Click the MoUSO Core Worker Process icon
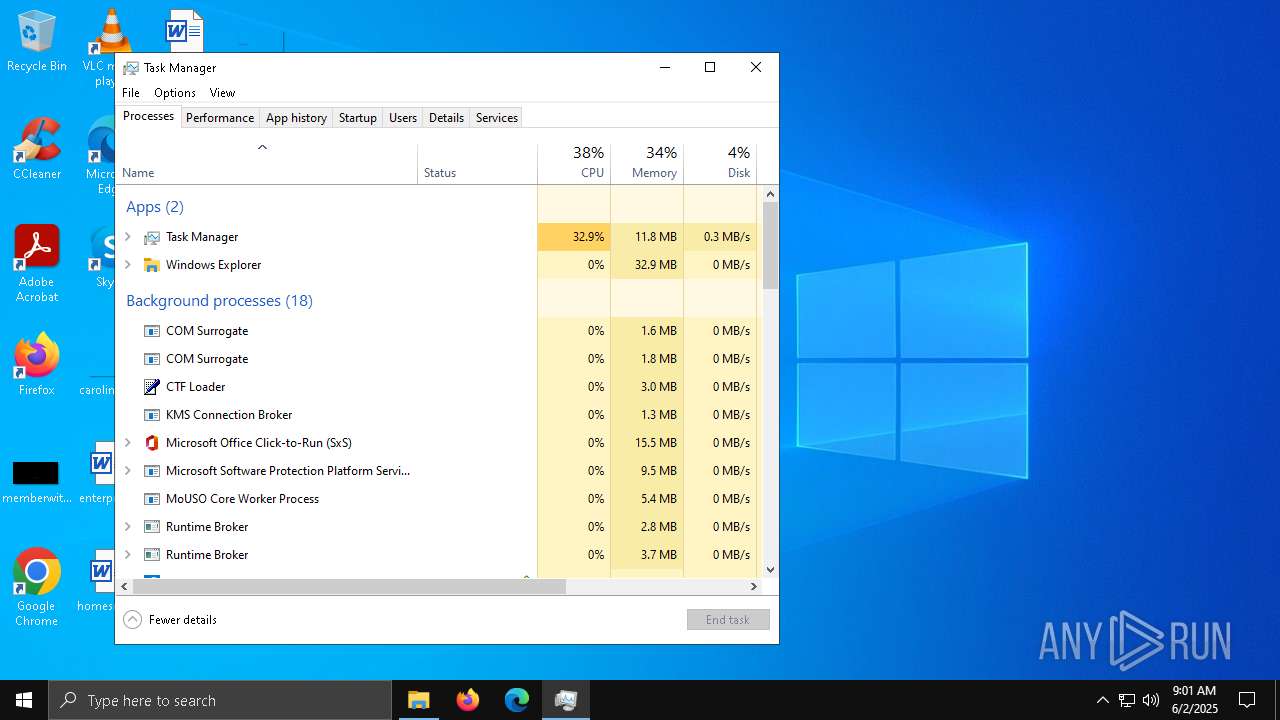Viewport: 1280px width, 720px height. coord(152,499)
